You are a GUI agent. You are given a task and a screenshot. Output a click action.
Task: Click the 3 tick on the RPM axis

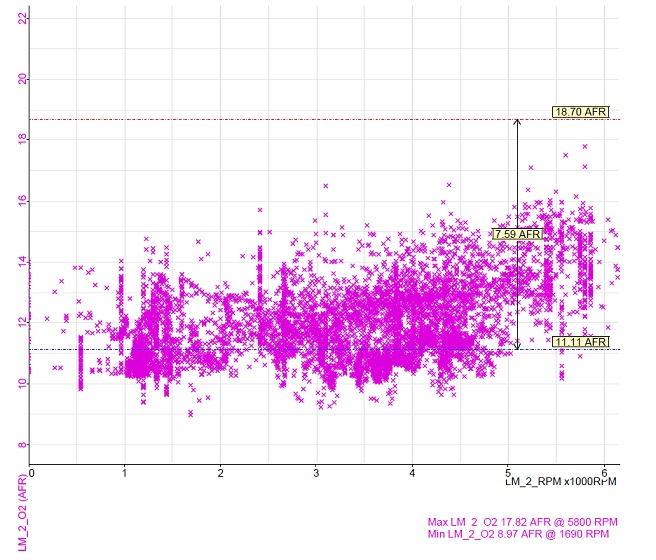point(316,473)
